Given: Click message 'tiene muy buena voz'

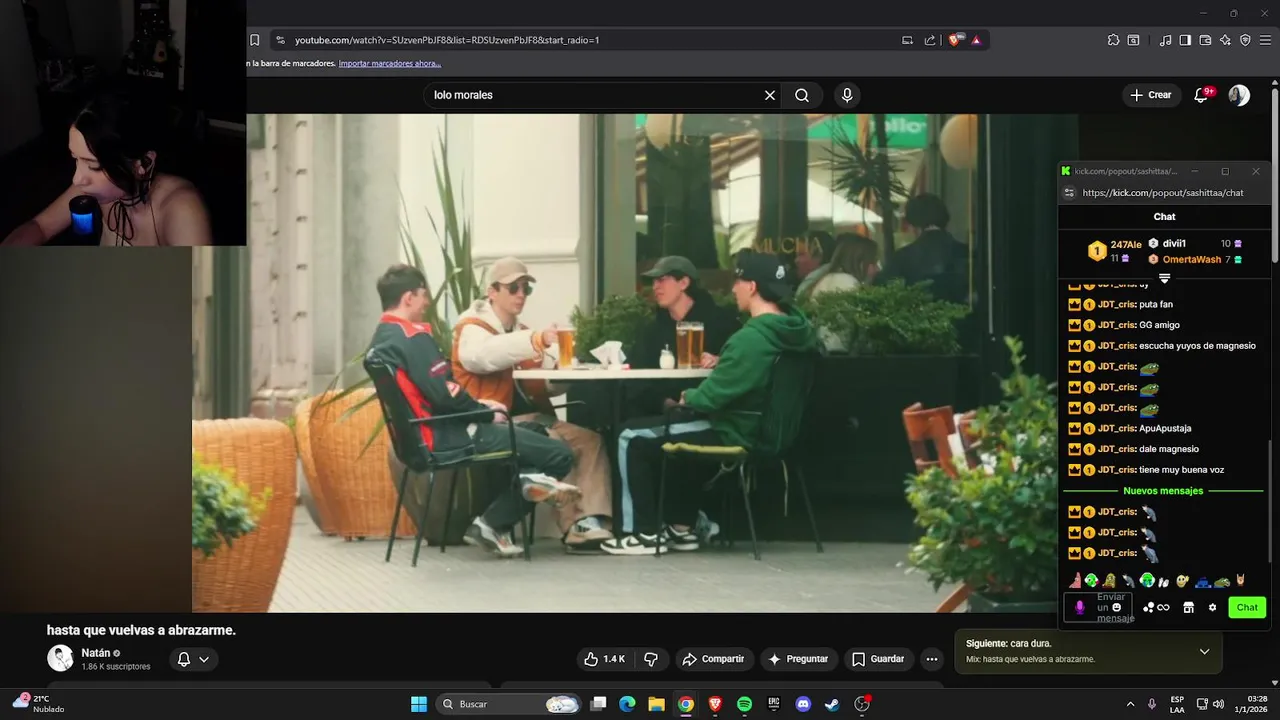Looking at the screenshot, I should (x=1181, y=470).
